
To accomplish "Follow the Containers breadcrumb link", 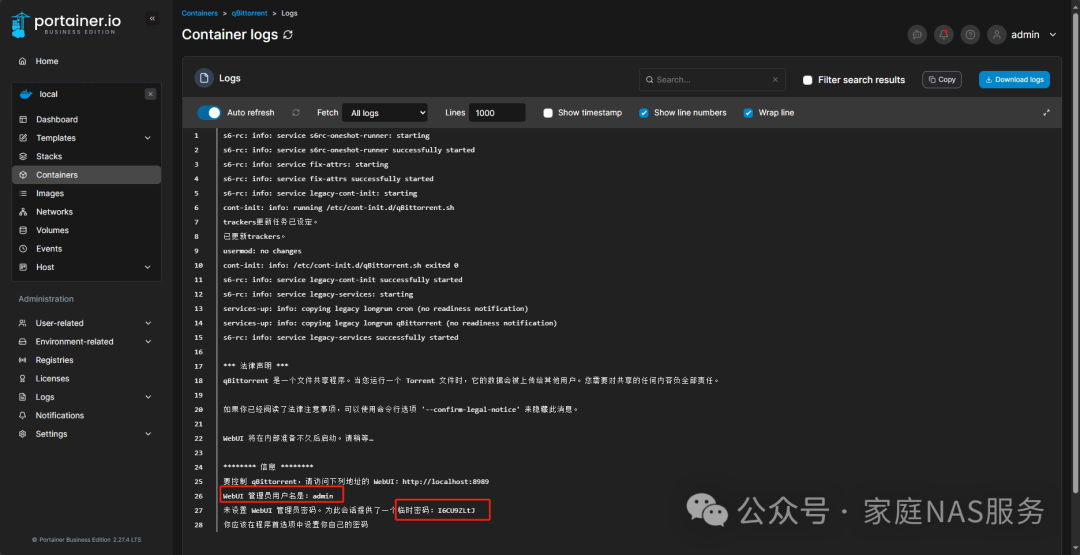I will click(x=200, y=13).
